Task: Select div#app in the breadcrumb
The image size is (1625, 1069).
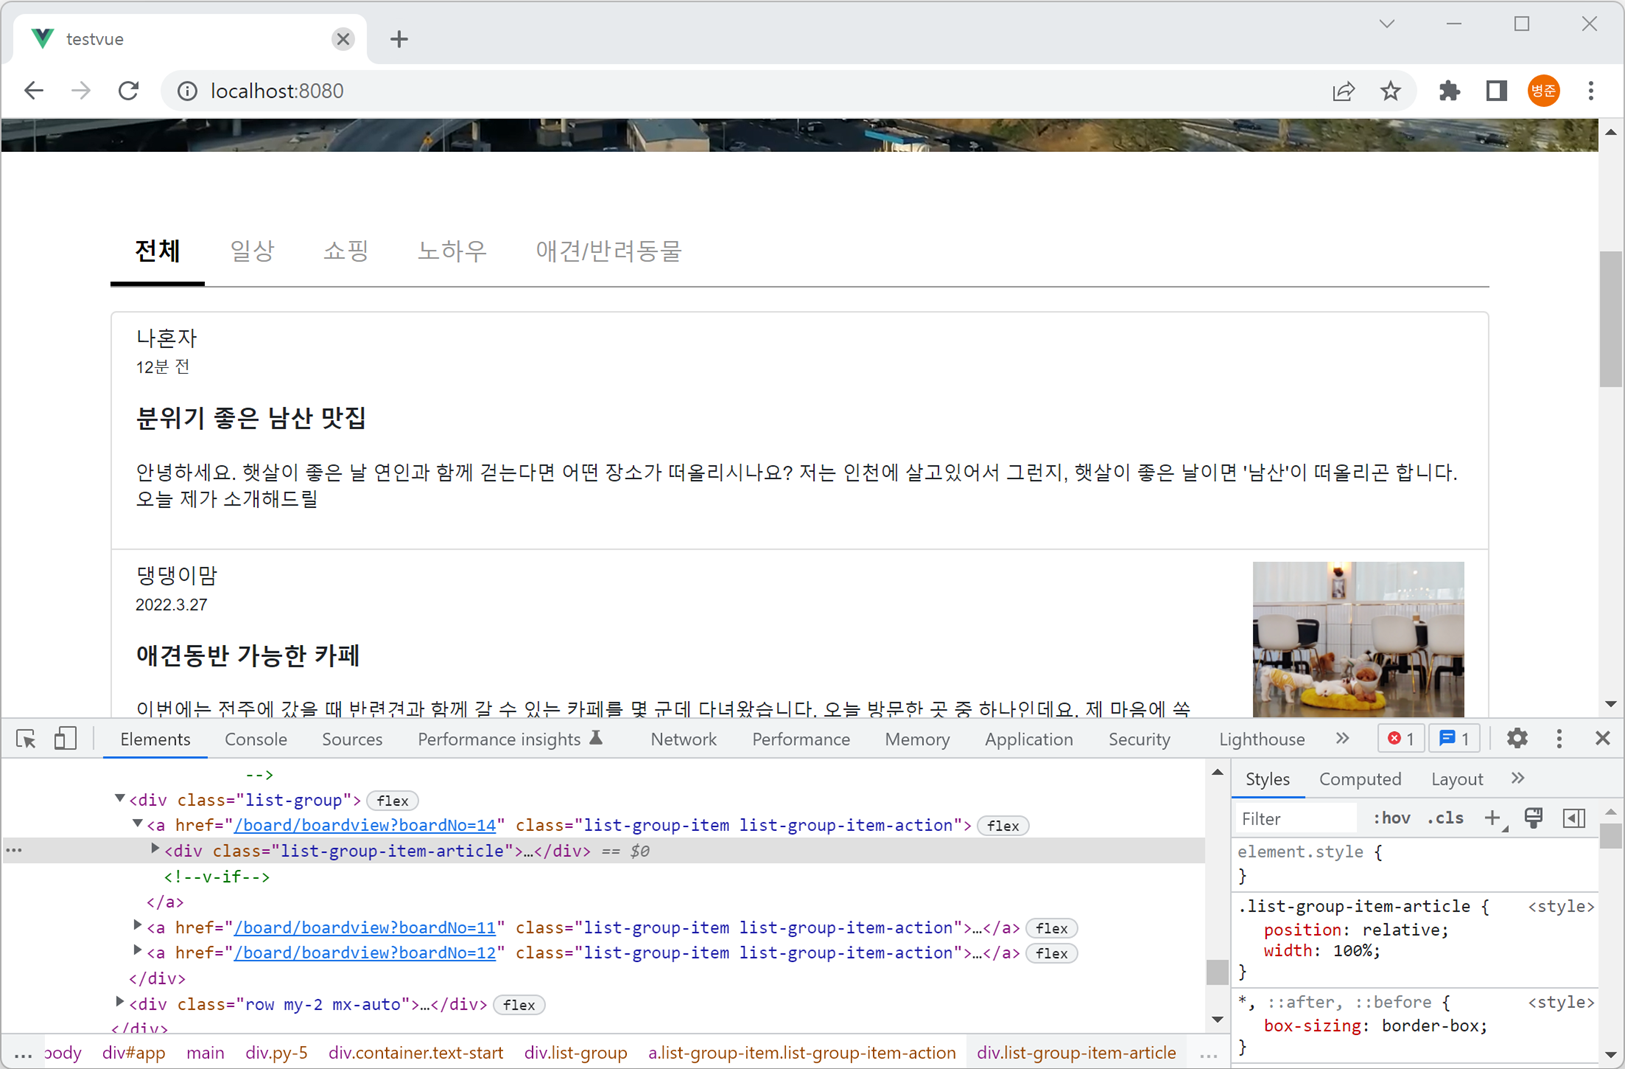Action: (134, 1053)
